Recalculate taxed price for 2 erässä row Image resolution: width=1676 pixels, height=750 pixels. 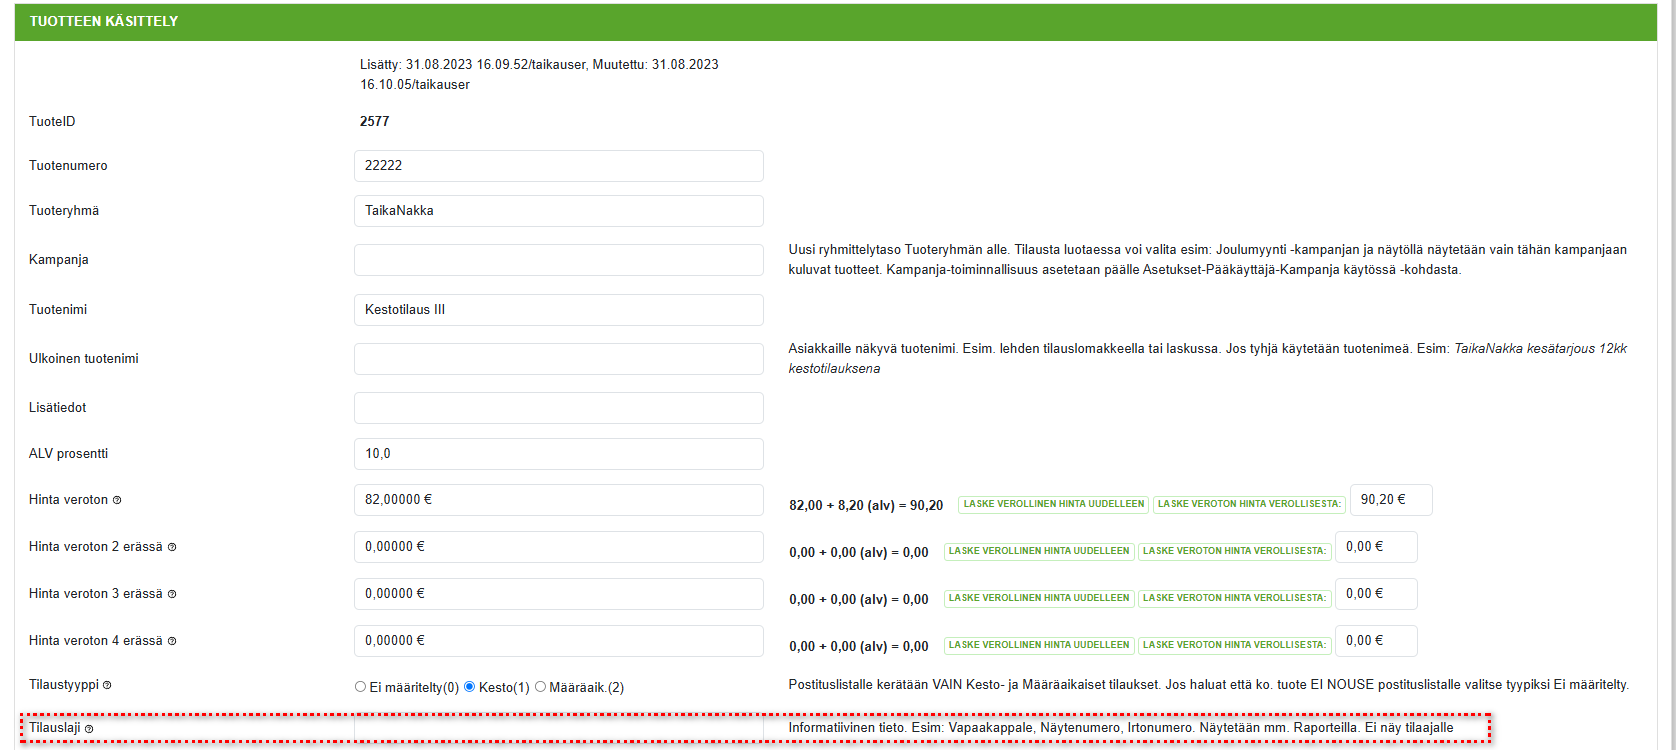1038,551
